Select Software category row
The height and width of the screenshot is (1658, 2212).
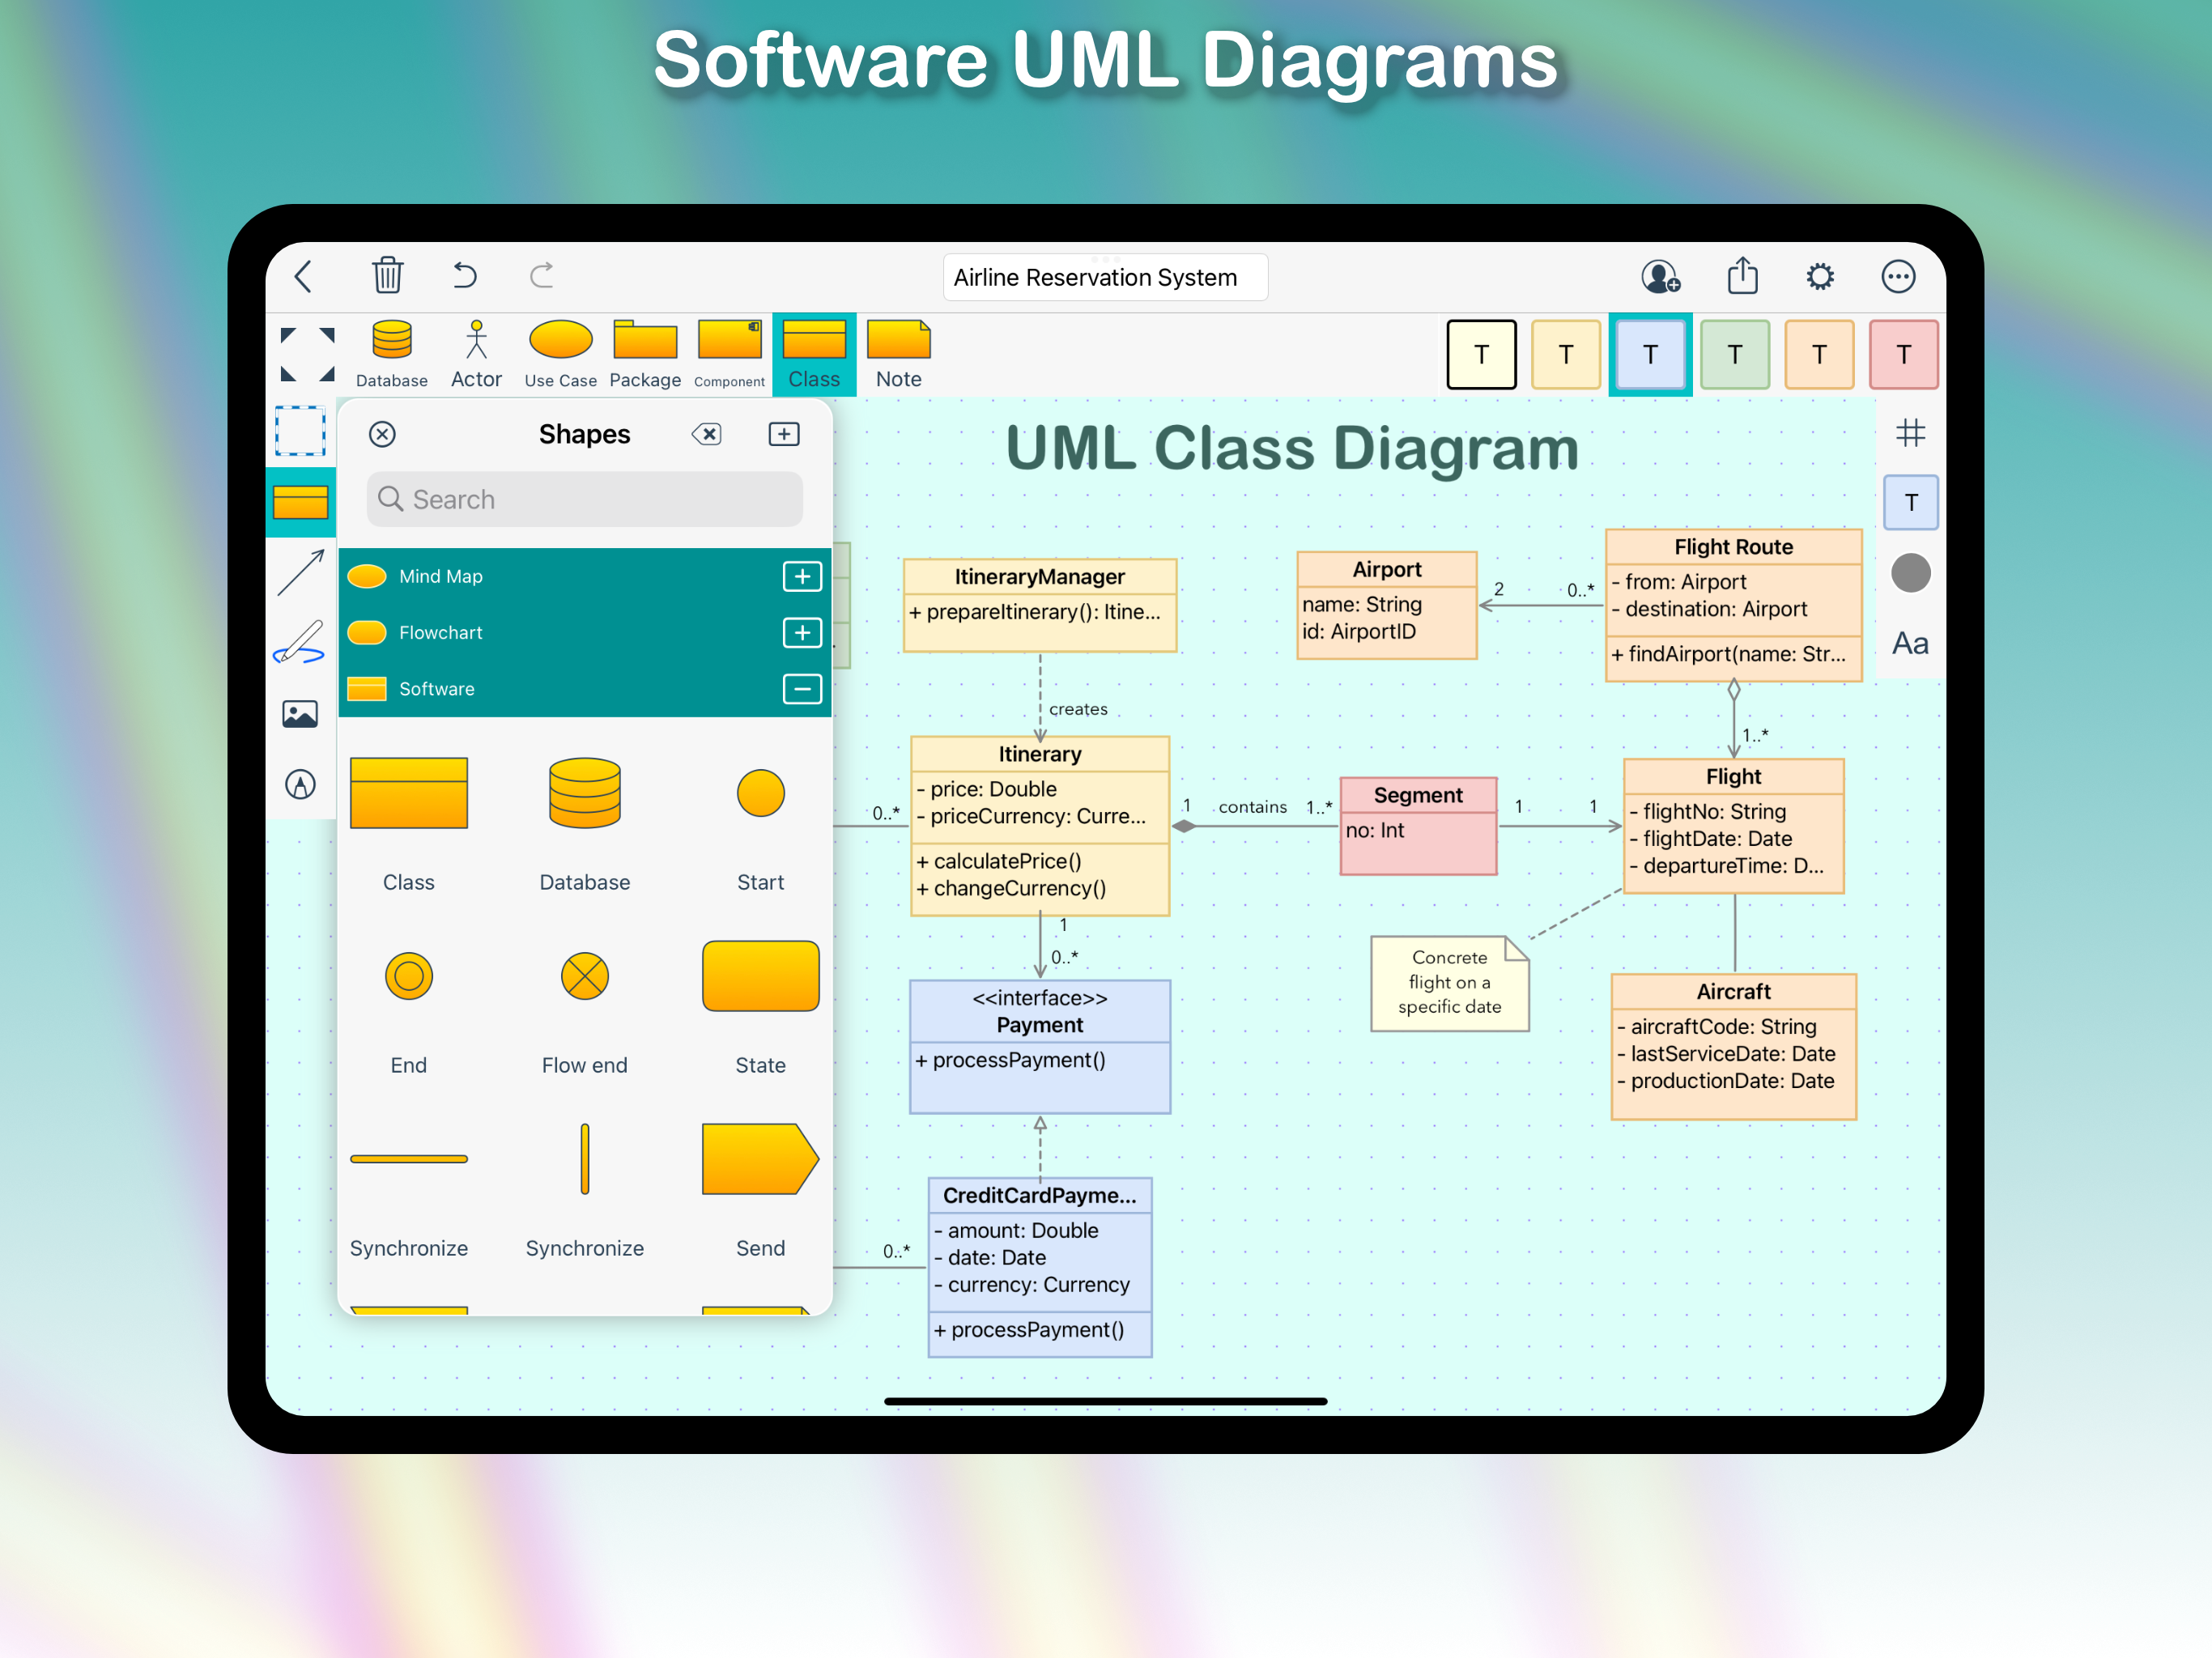pyautogui.click(x=584, y=689)
